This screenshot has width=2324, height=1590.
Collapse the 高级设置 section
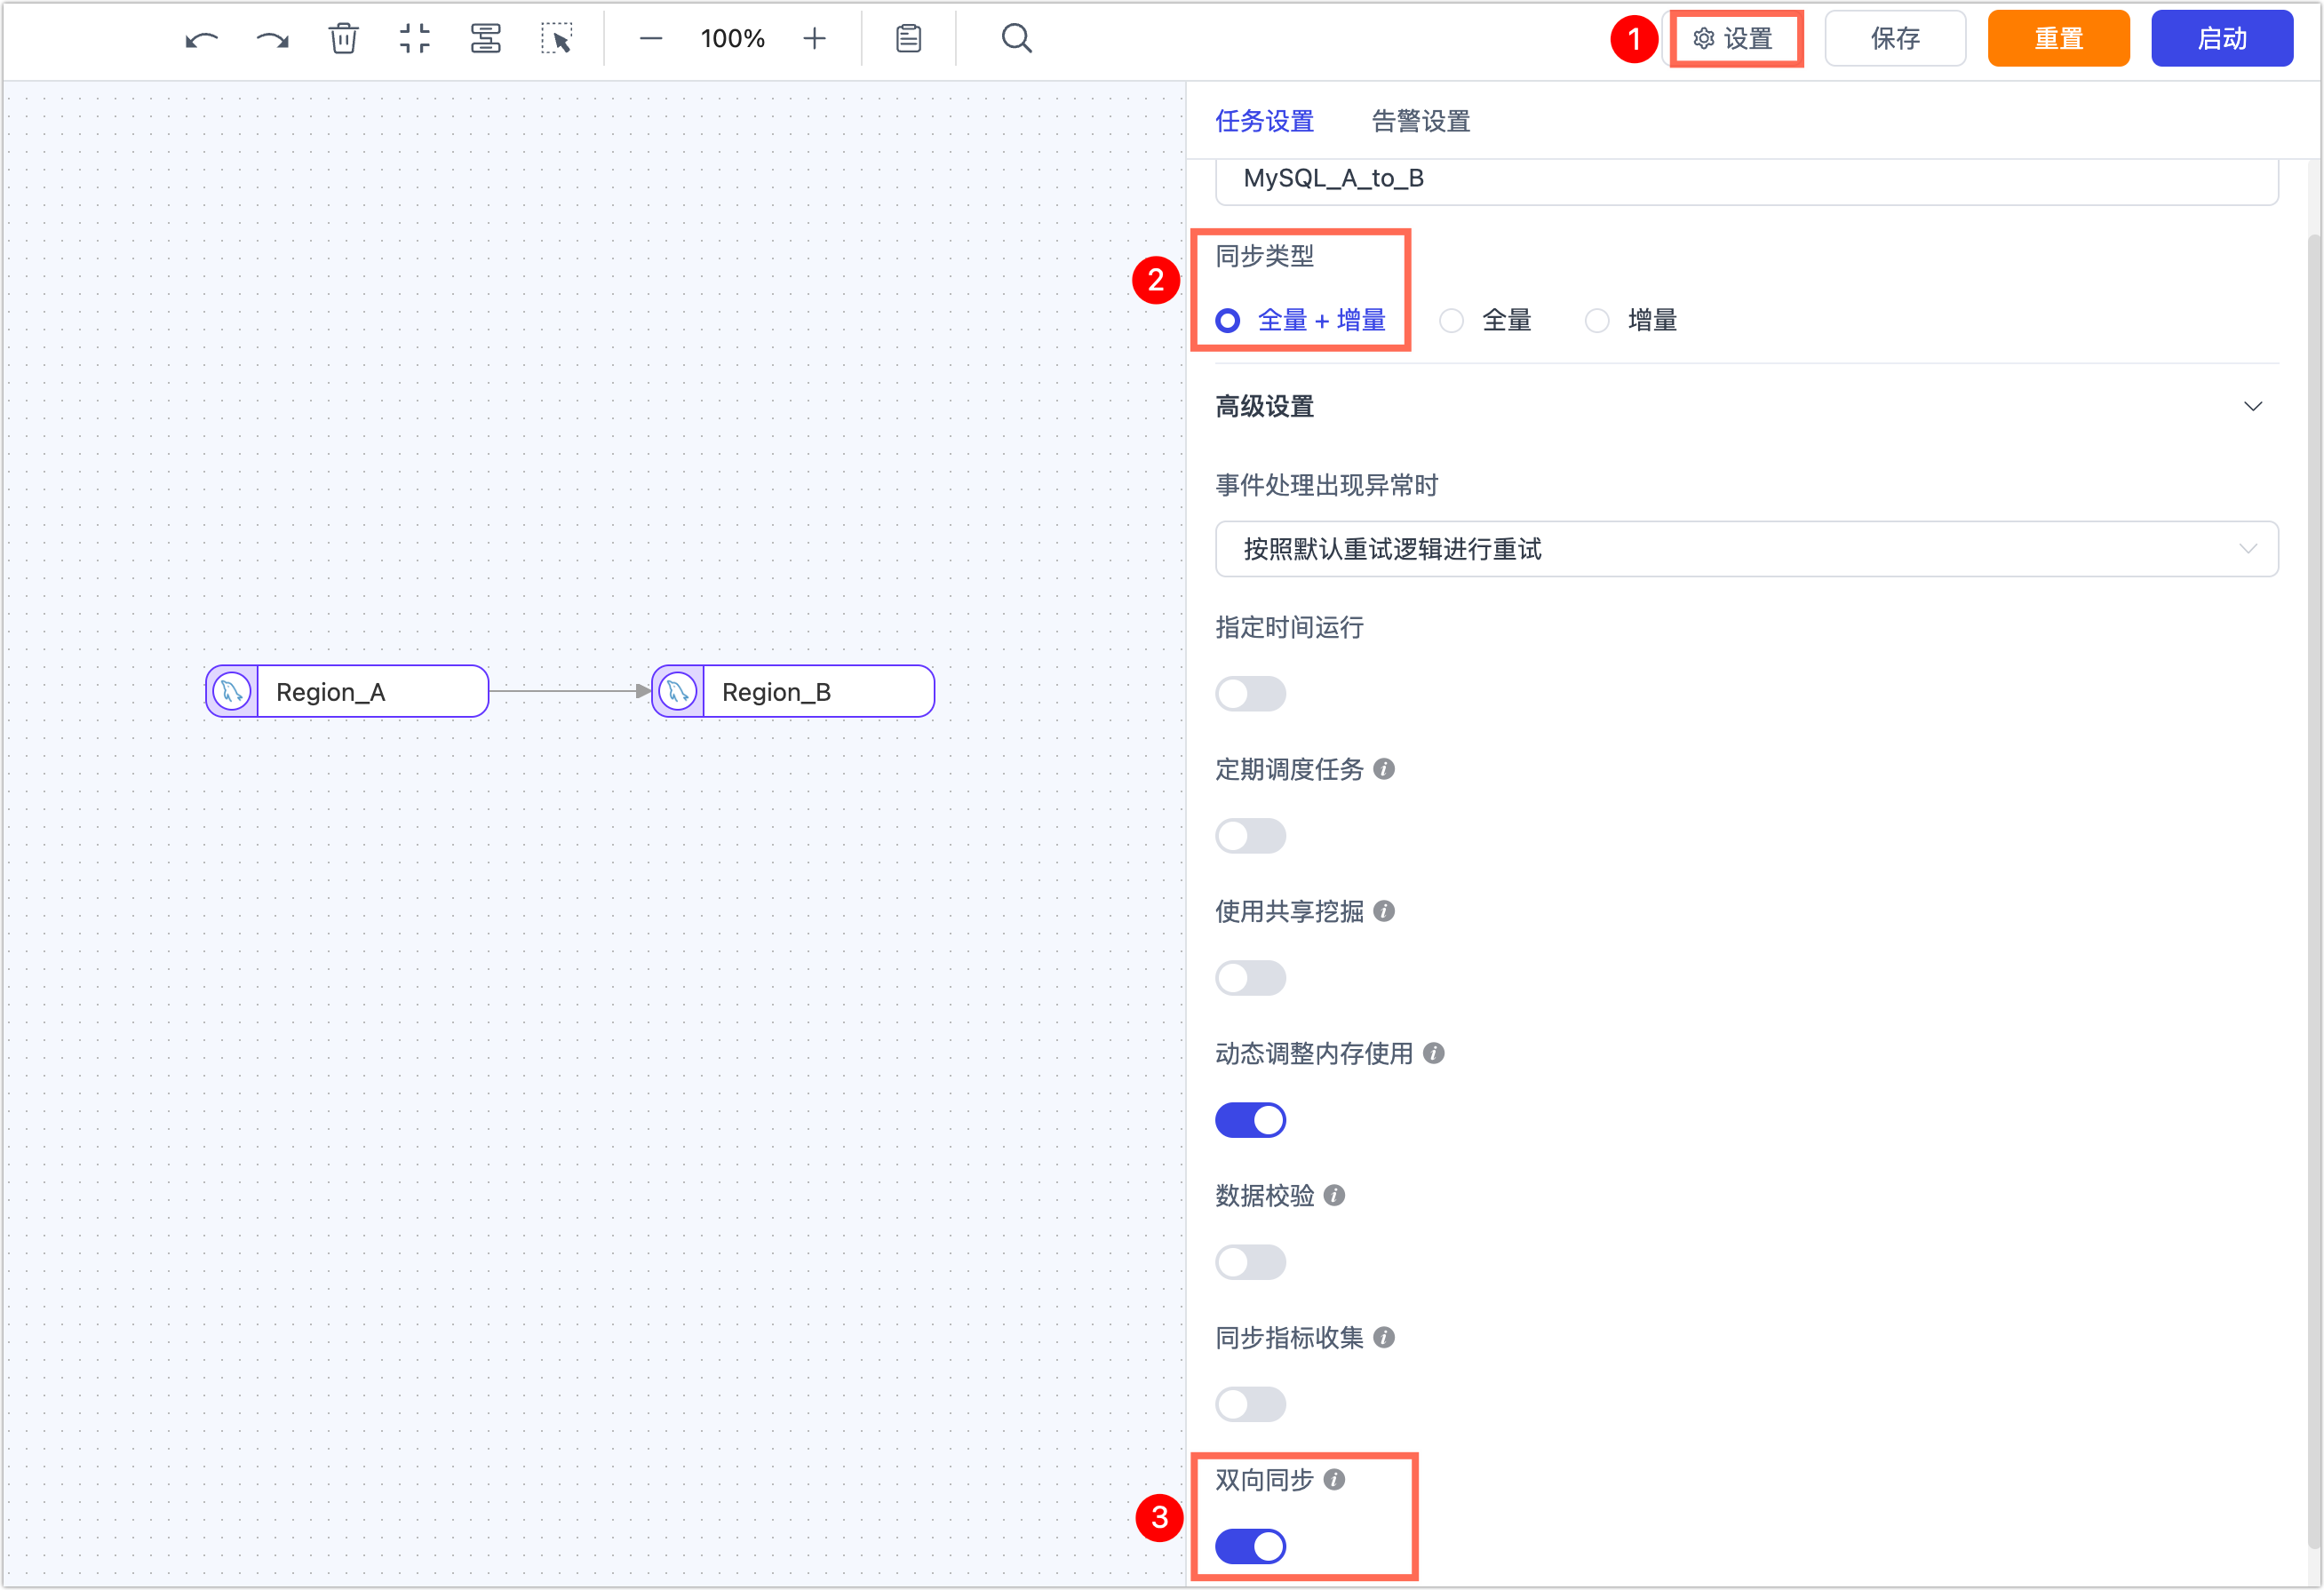click(x=2252, y=406)
